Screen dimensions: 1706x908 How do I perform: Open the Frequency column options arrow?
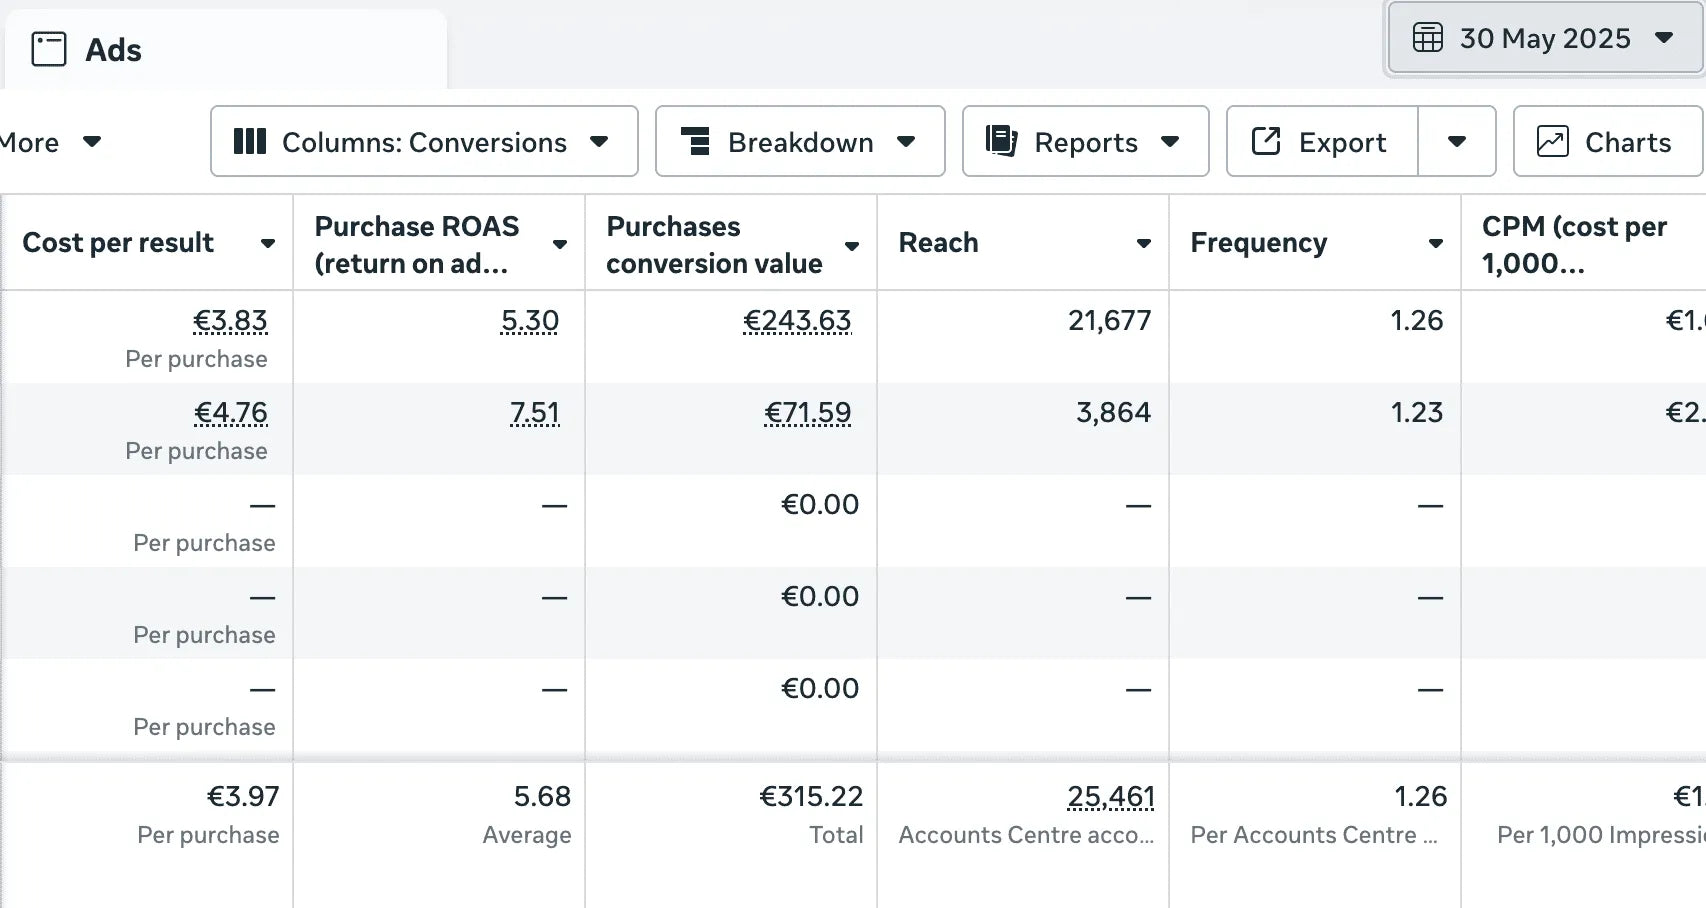tap(1435, 243)
